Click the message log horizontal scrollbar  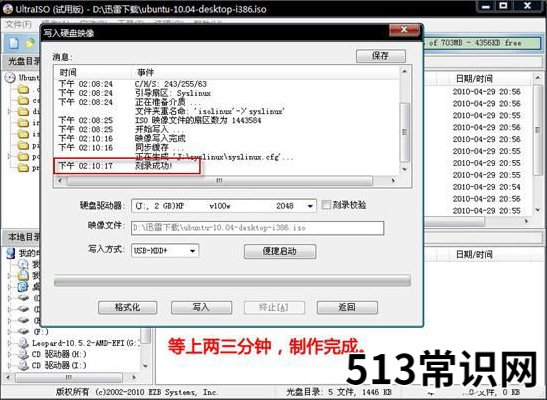(226, 181)
